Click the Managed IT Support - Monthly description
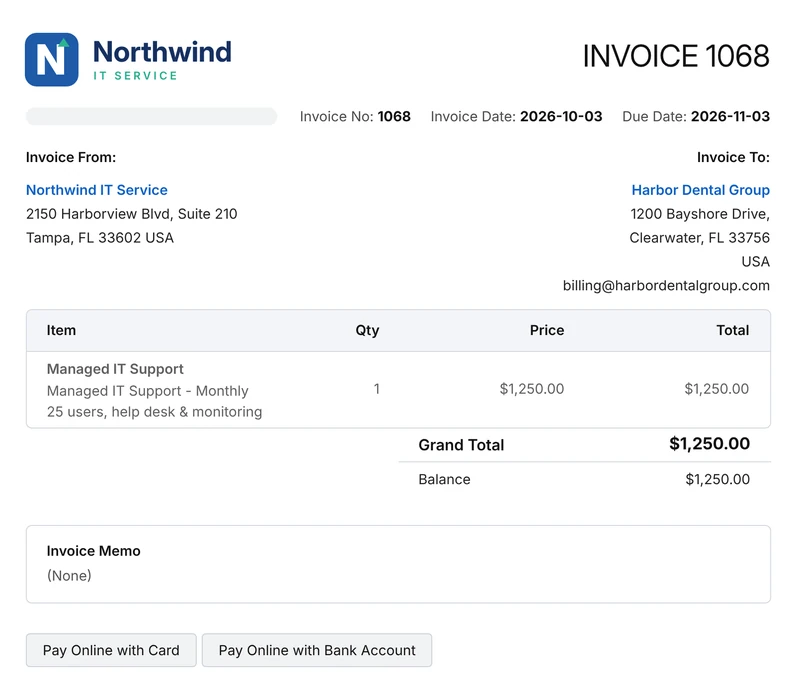 [x=148, y=391]
